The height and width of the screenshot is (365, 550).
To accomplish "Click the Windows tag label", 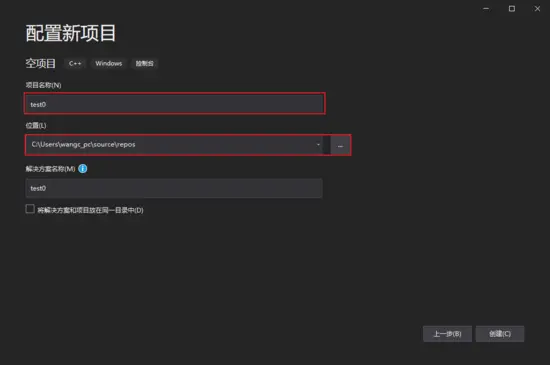I will tap(109, 63).
